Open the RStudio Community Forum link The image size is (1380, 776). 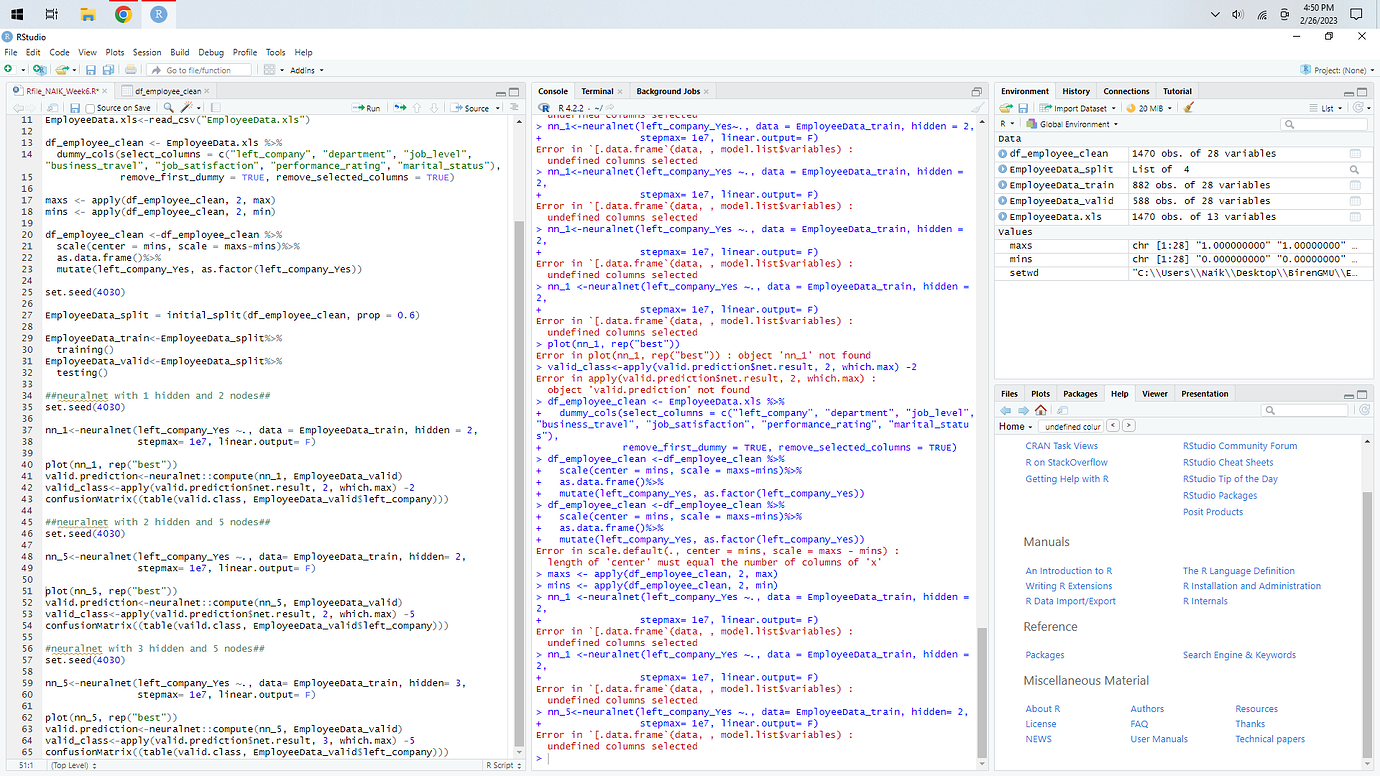(x=1239, y=445)
